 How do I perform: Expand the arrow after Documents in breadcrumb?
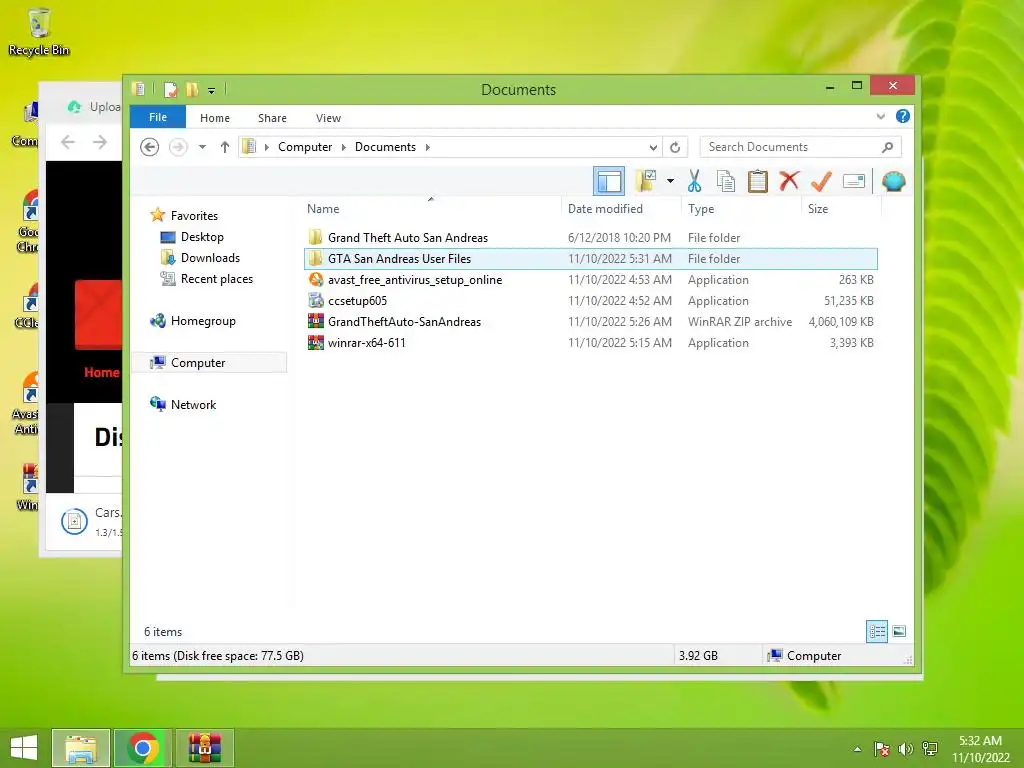tap(428, 147)
